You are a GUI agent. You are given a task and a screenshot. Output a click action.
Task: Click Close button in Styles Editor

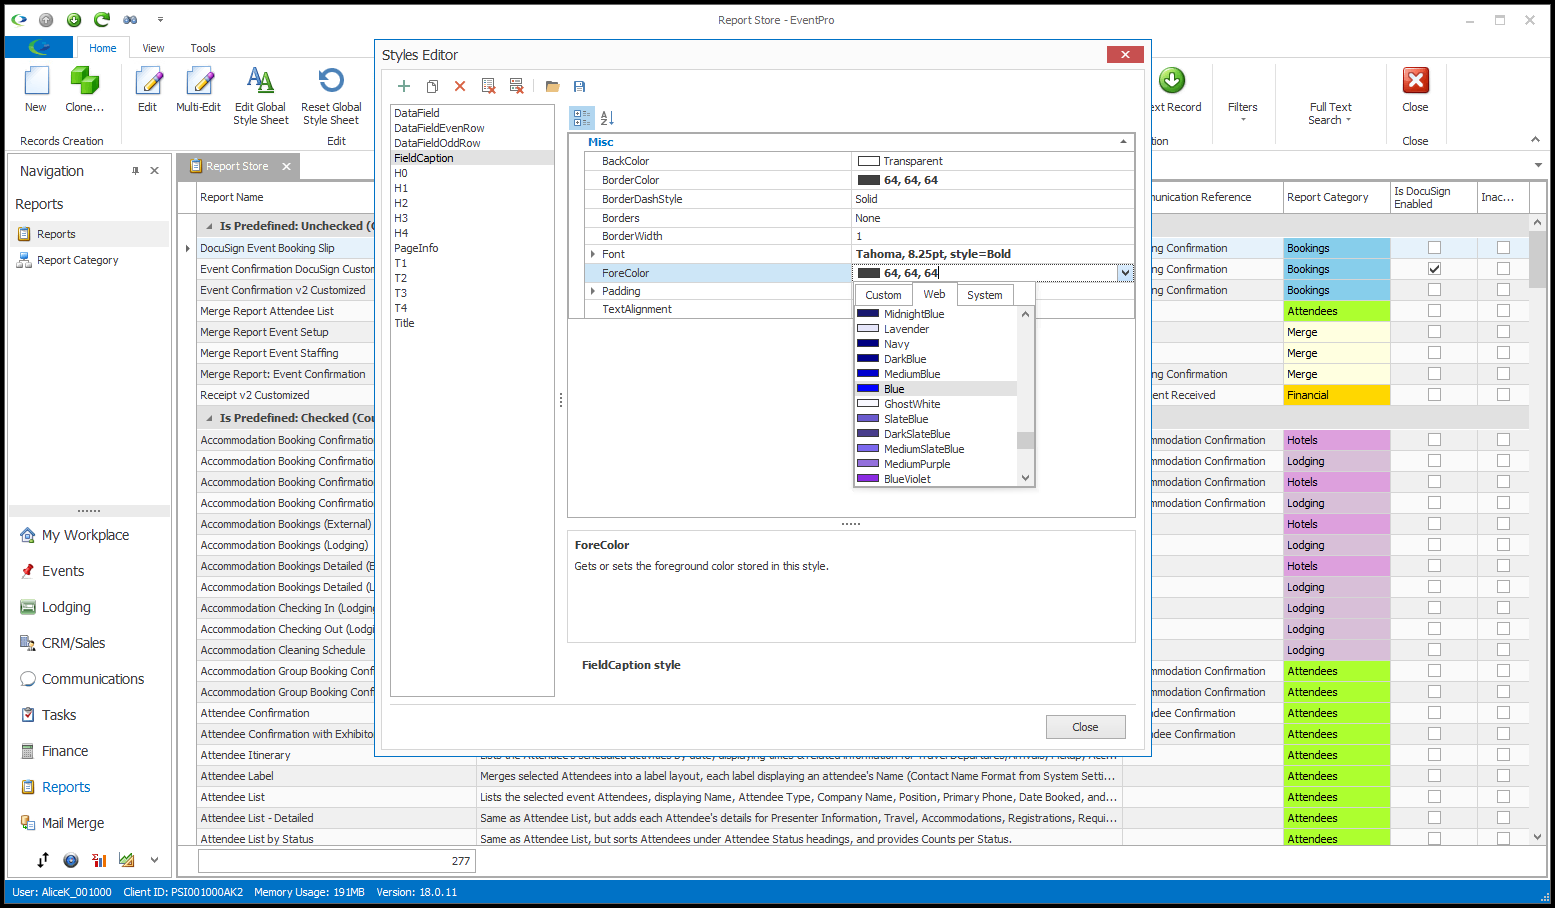1085,727
